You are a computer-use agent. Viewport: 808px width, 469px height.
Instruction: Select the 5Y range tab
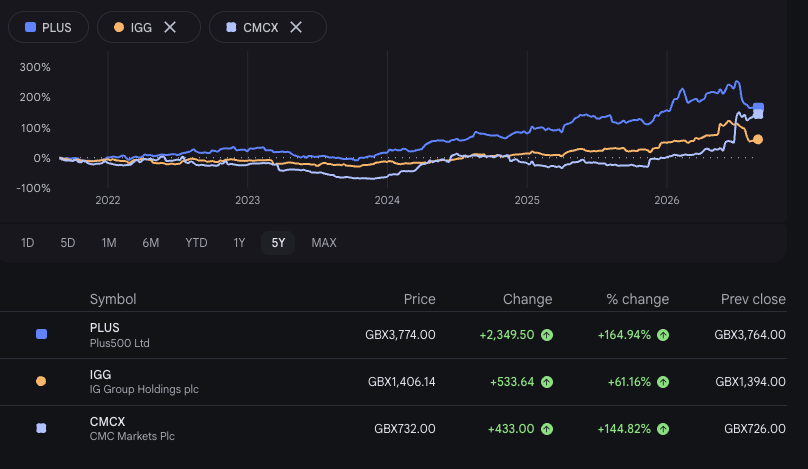pyautogui.click(x=278, y=243)
